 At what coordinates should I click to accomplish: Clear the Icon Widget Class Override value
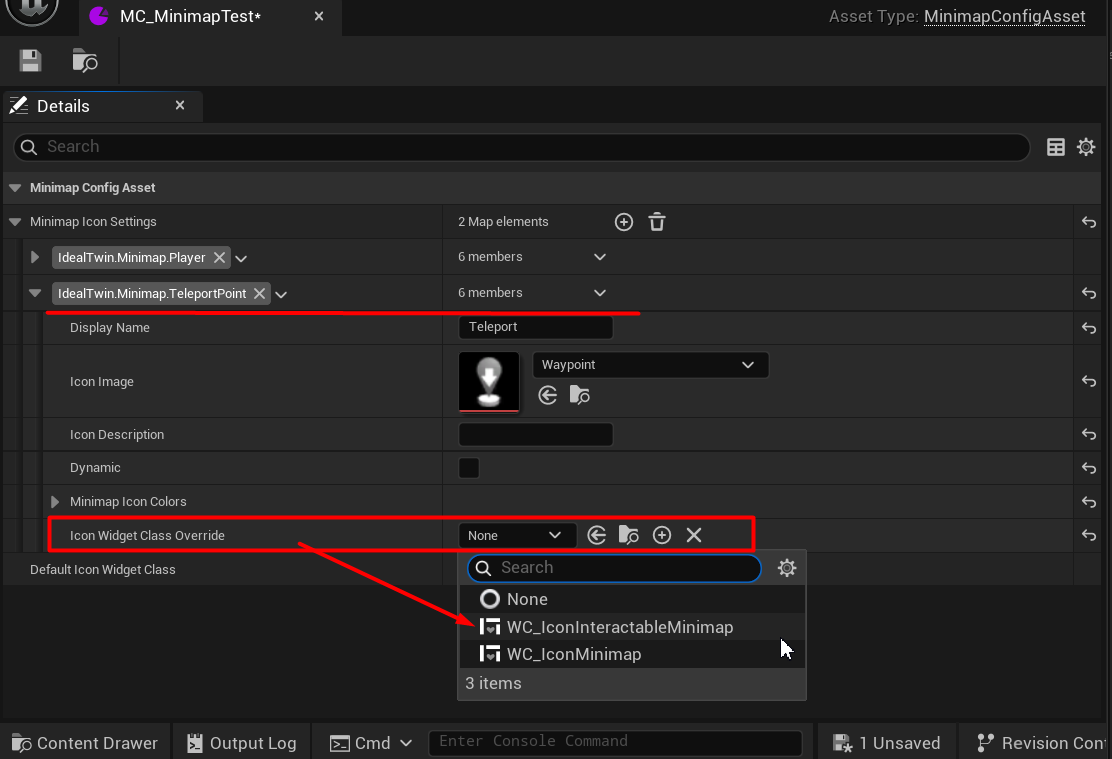694,535
